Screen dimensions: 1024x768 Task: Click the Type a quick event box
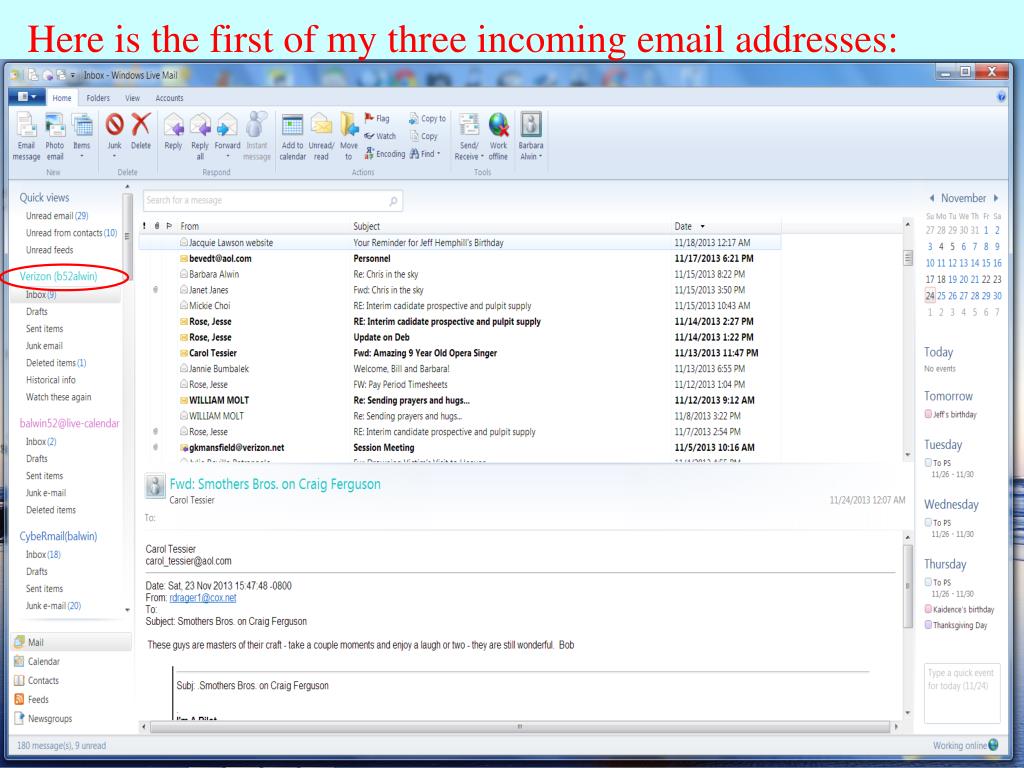[x=962, y=694]
